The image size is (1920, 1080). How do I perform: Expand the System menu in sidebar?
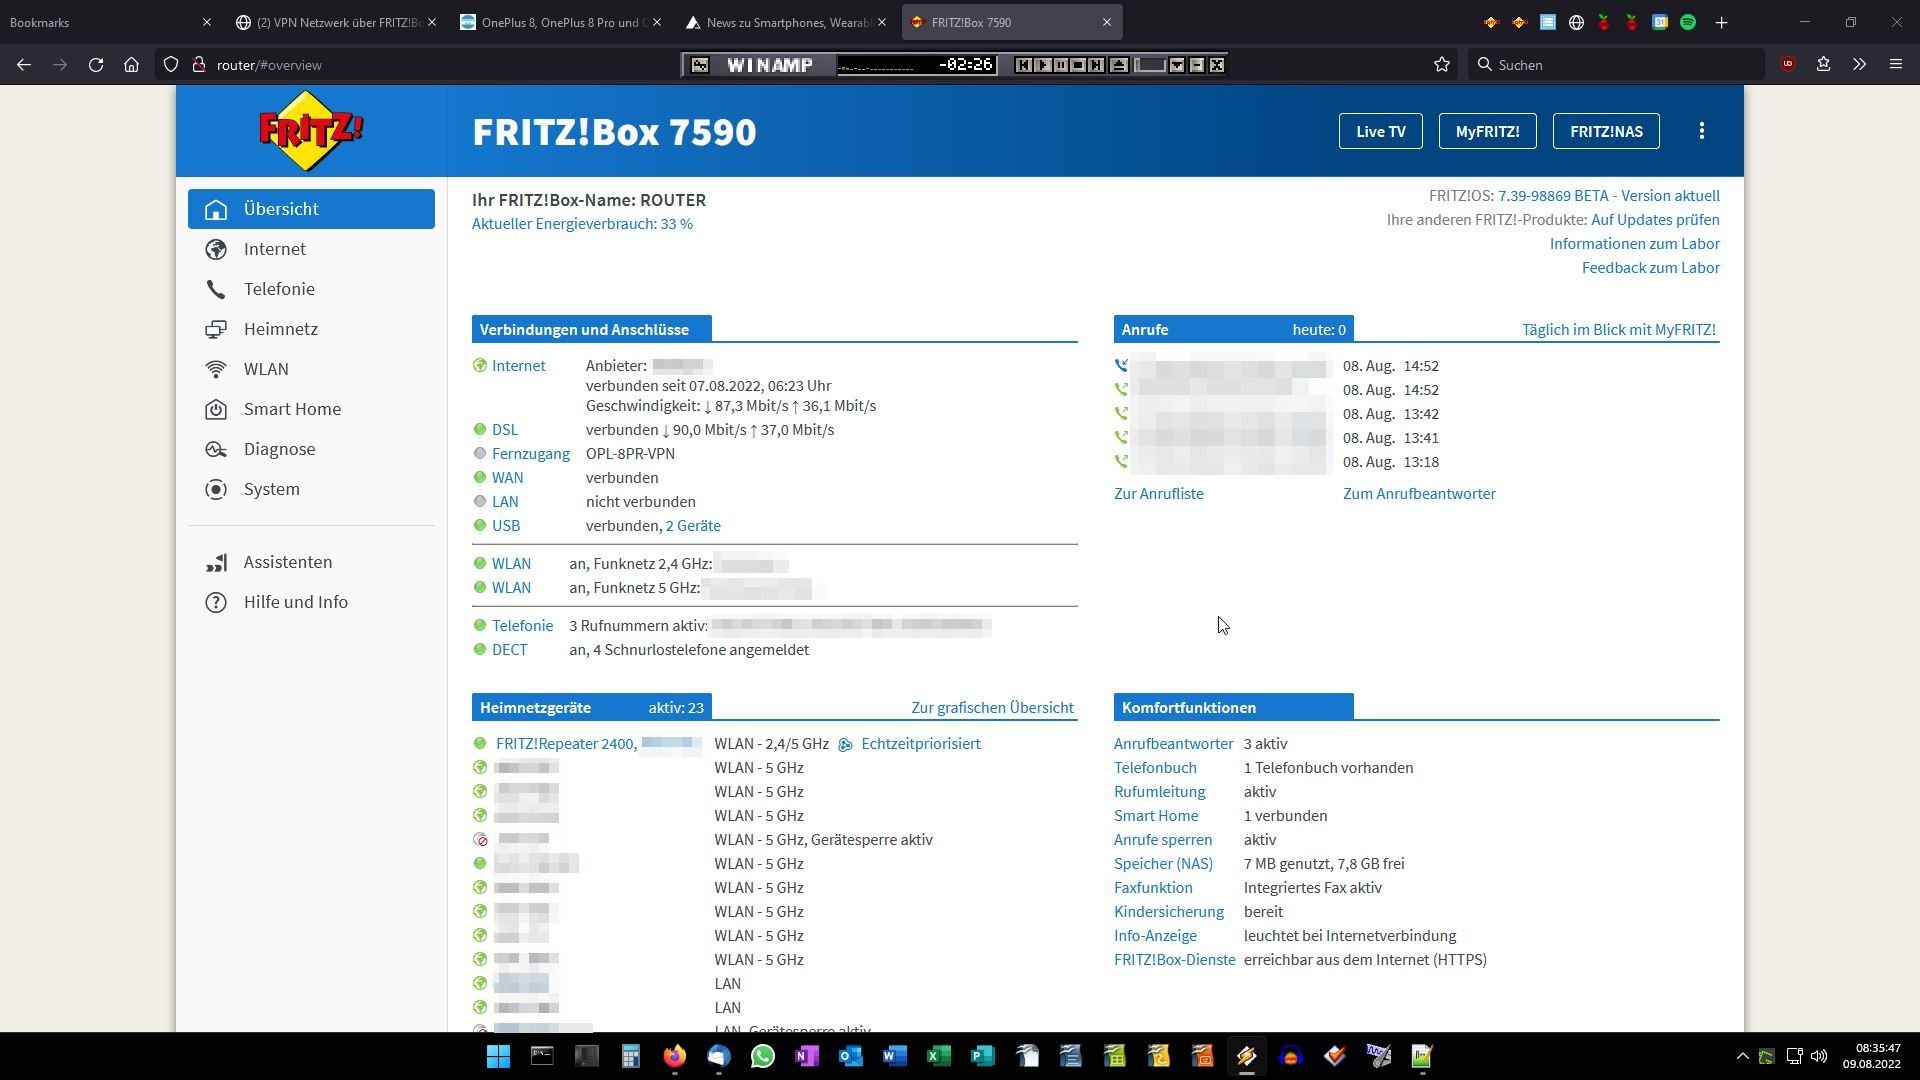[271, 489]
